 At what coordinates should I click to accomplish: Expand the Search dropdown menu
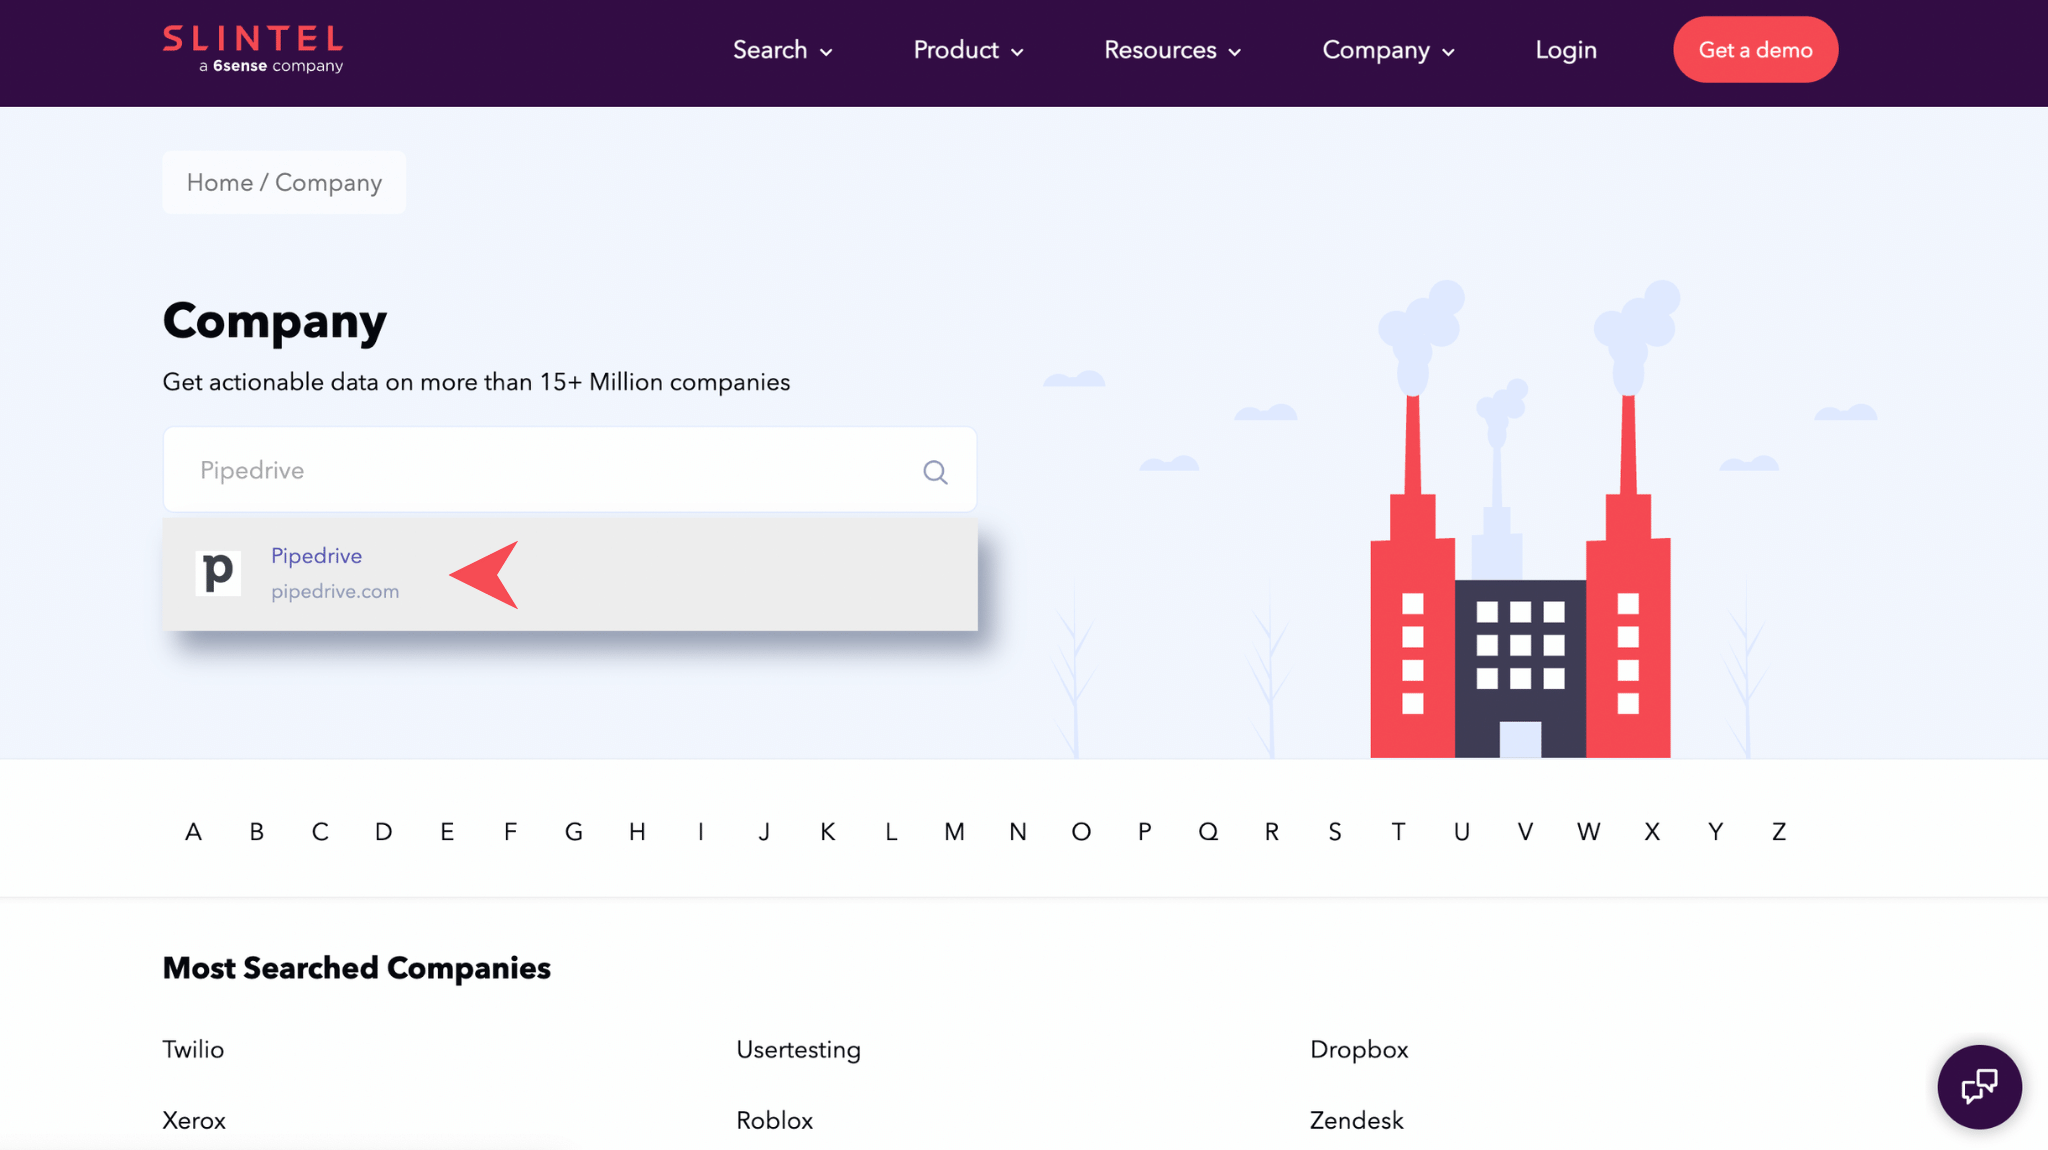point(782,50)
